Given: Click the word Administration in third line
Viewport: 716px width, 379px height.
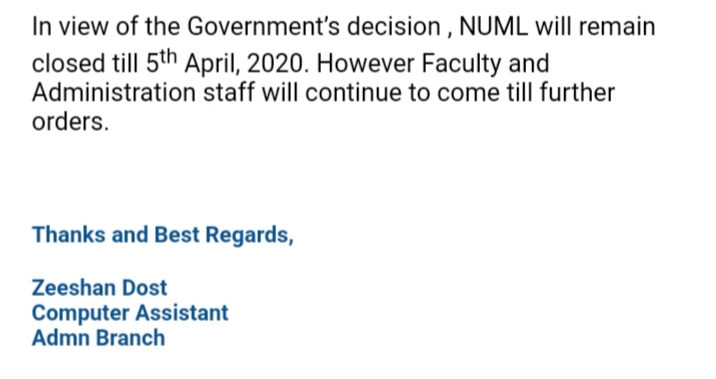Looking at the screenshot, I should [x=114, y=93].
